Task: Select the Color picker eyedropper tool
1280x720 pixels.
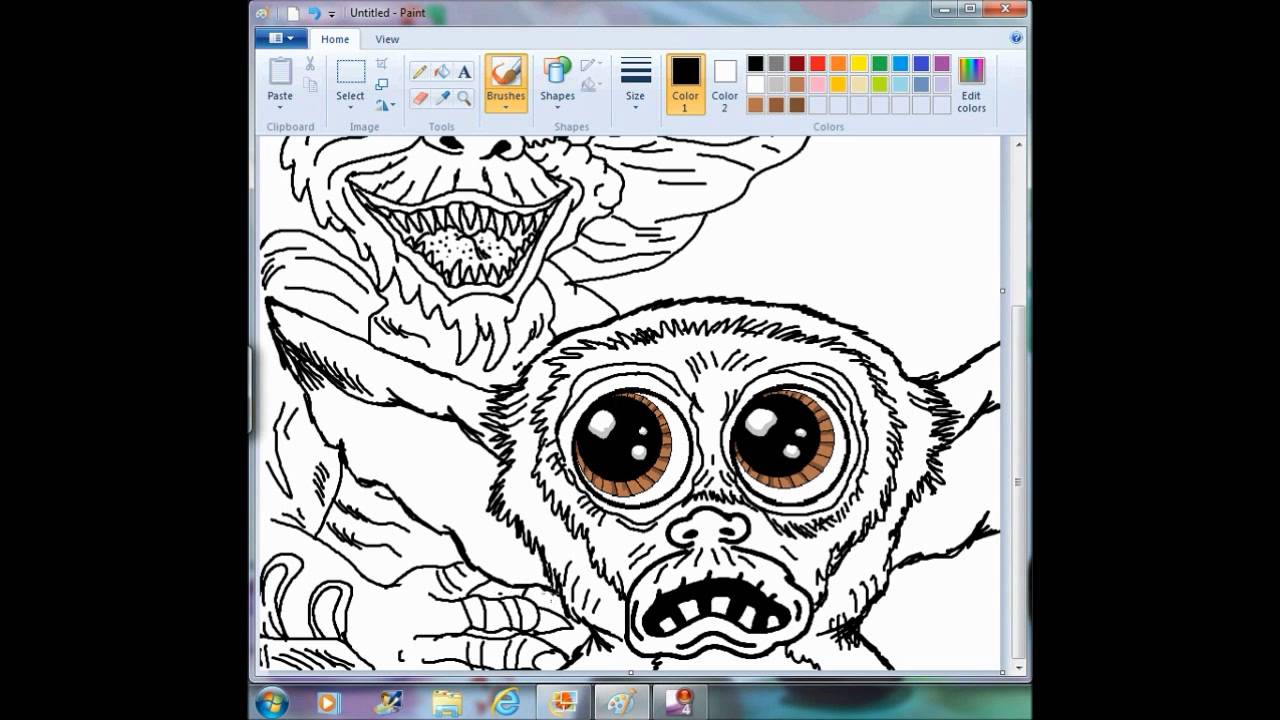Action: 442,98
